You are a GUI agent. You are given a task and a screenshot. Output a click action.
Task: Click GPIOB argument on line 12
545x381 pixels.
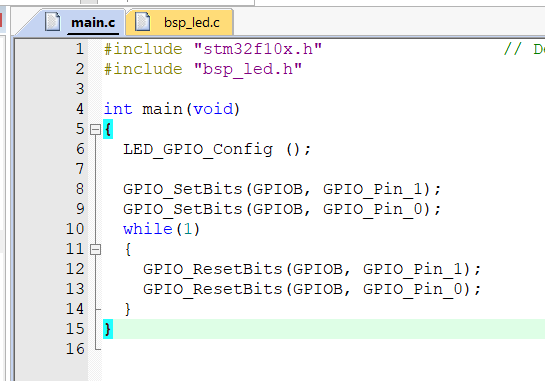(318, 269)
